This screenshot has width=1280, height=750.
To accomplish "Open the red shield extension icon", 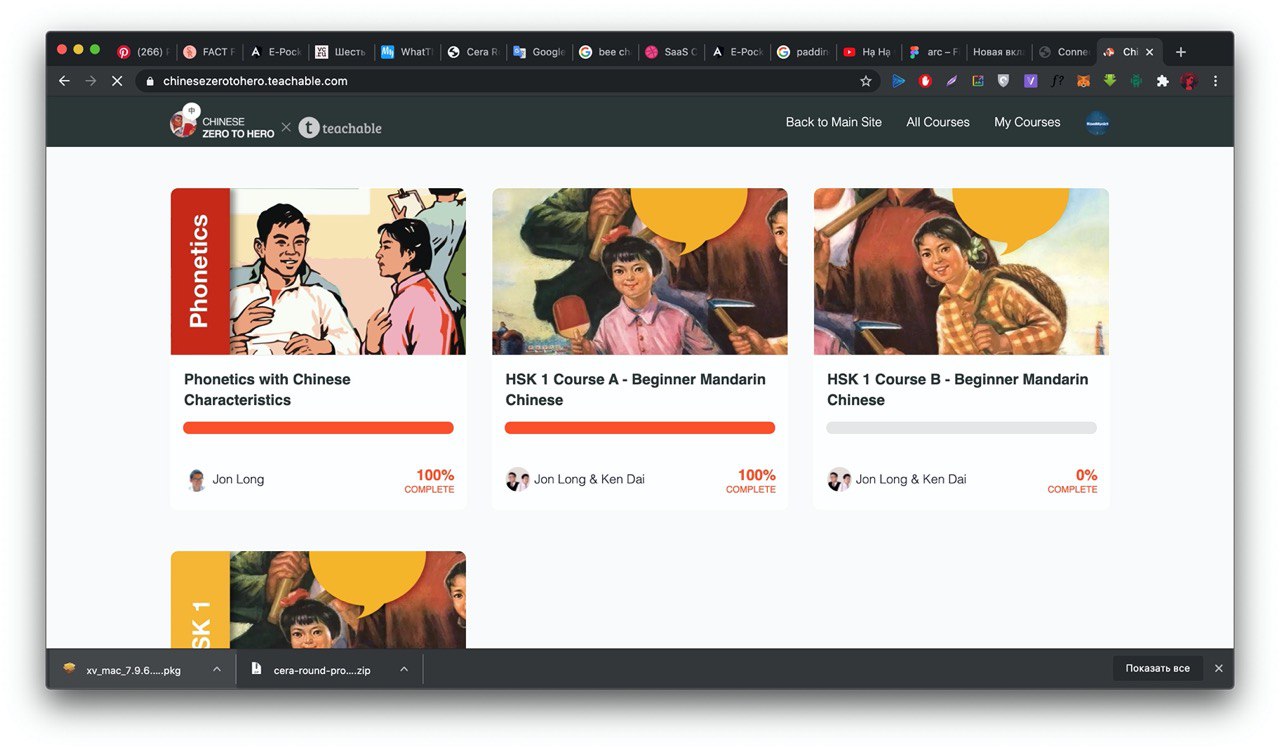I will tap(925, 81).
